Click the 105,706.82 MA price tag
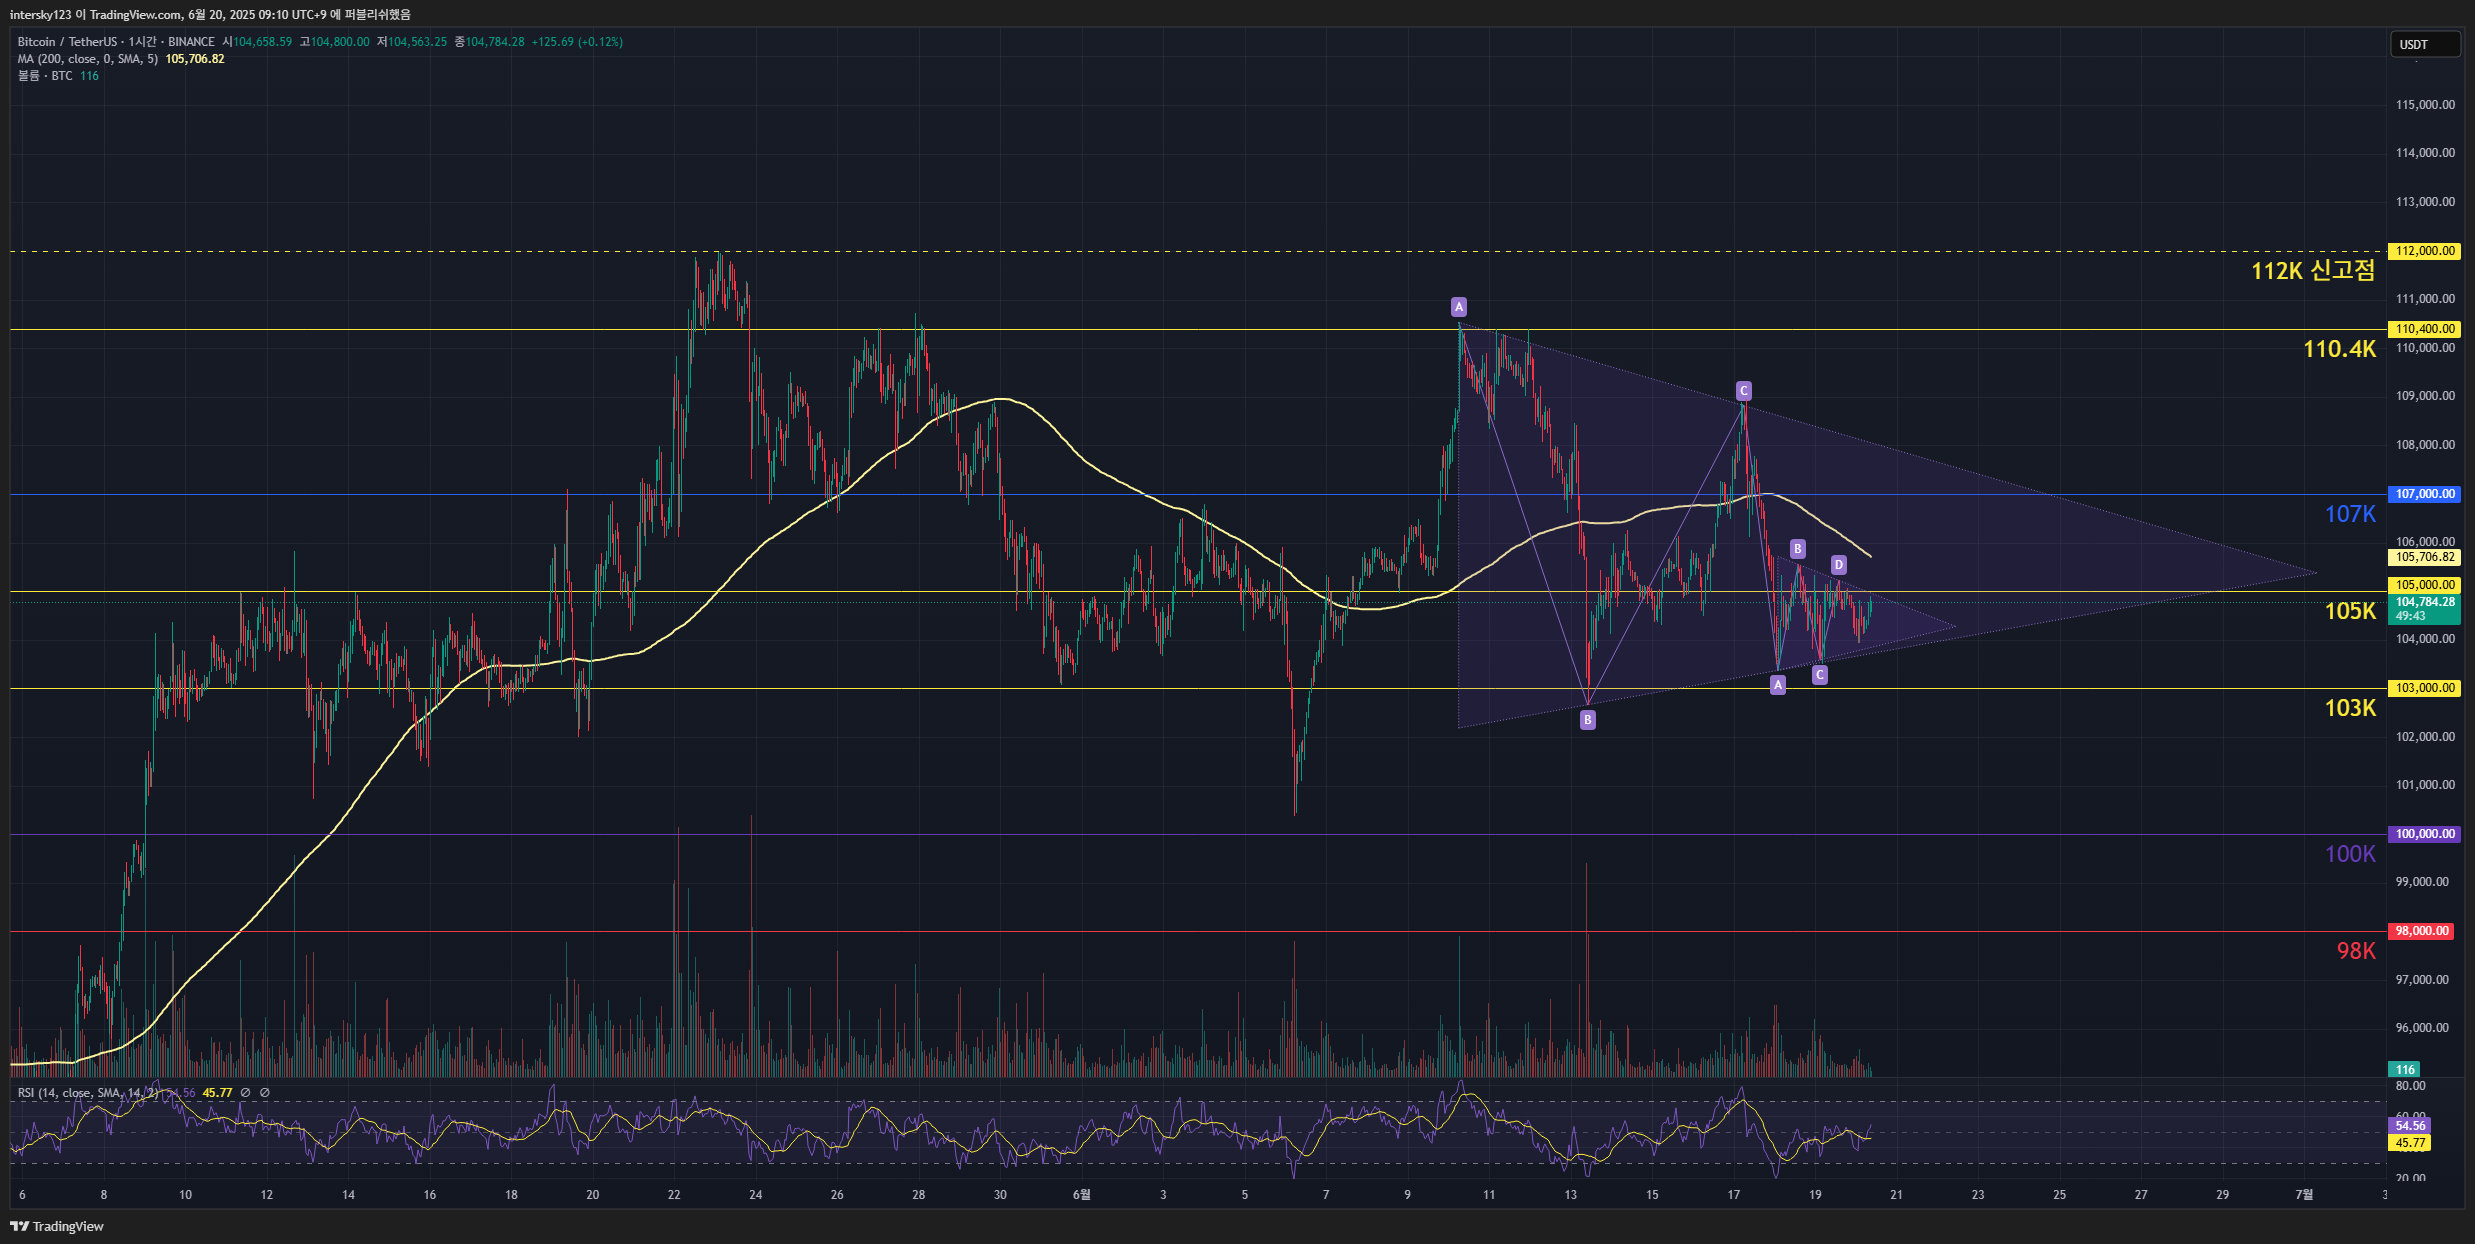Viewport: 2475px width, 1244px height. (x=2424, y=557)
